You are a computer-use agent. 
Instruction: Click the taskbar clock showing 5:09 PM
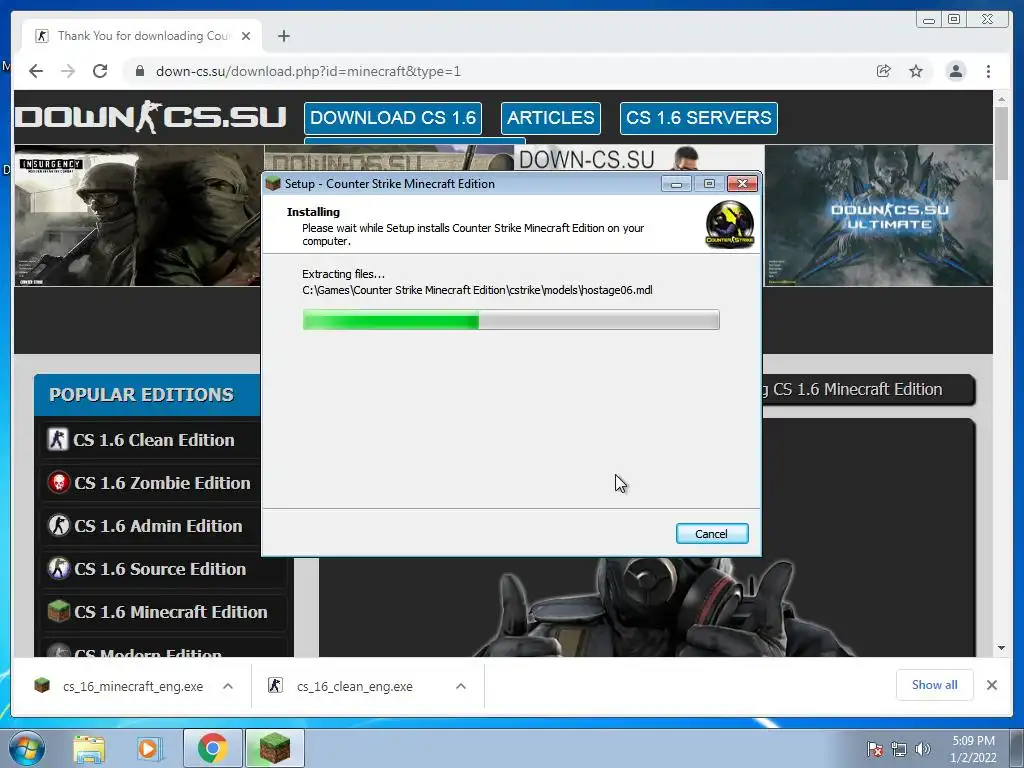click(973, 749)
